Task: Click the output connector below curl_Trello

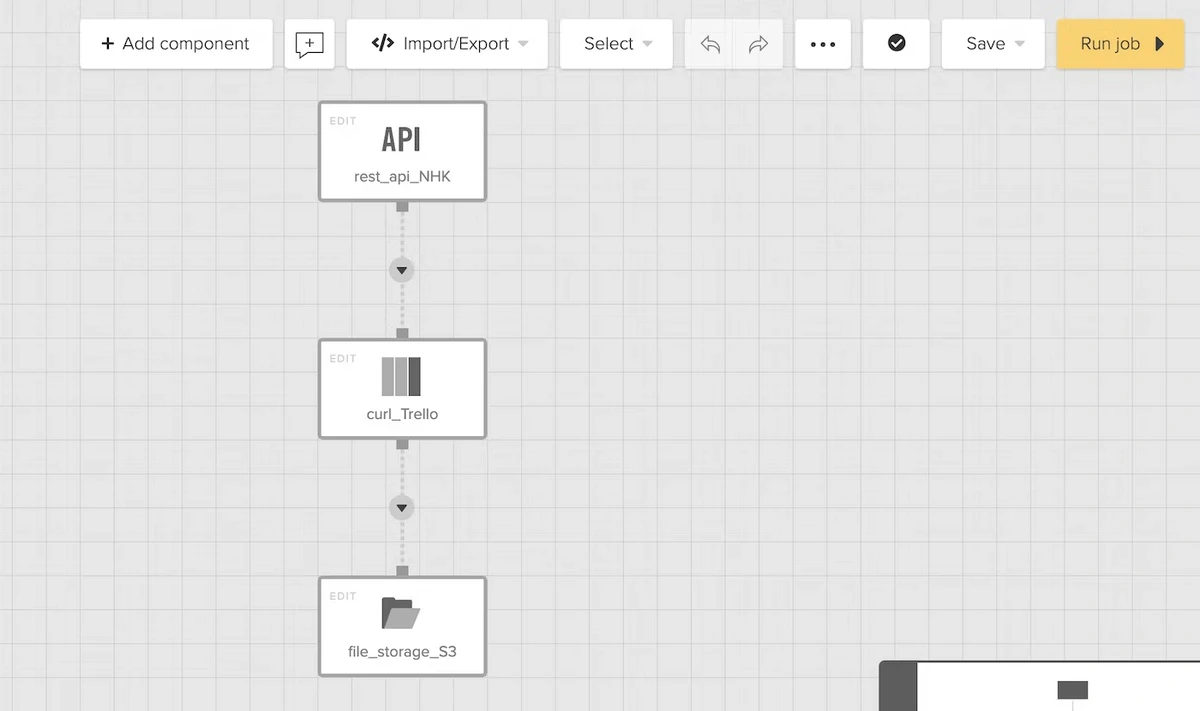Action: tap(402, 444)
